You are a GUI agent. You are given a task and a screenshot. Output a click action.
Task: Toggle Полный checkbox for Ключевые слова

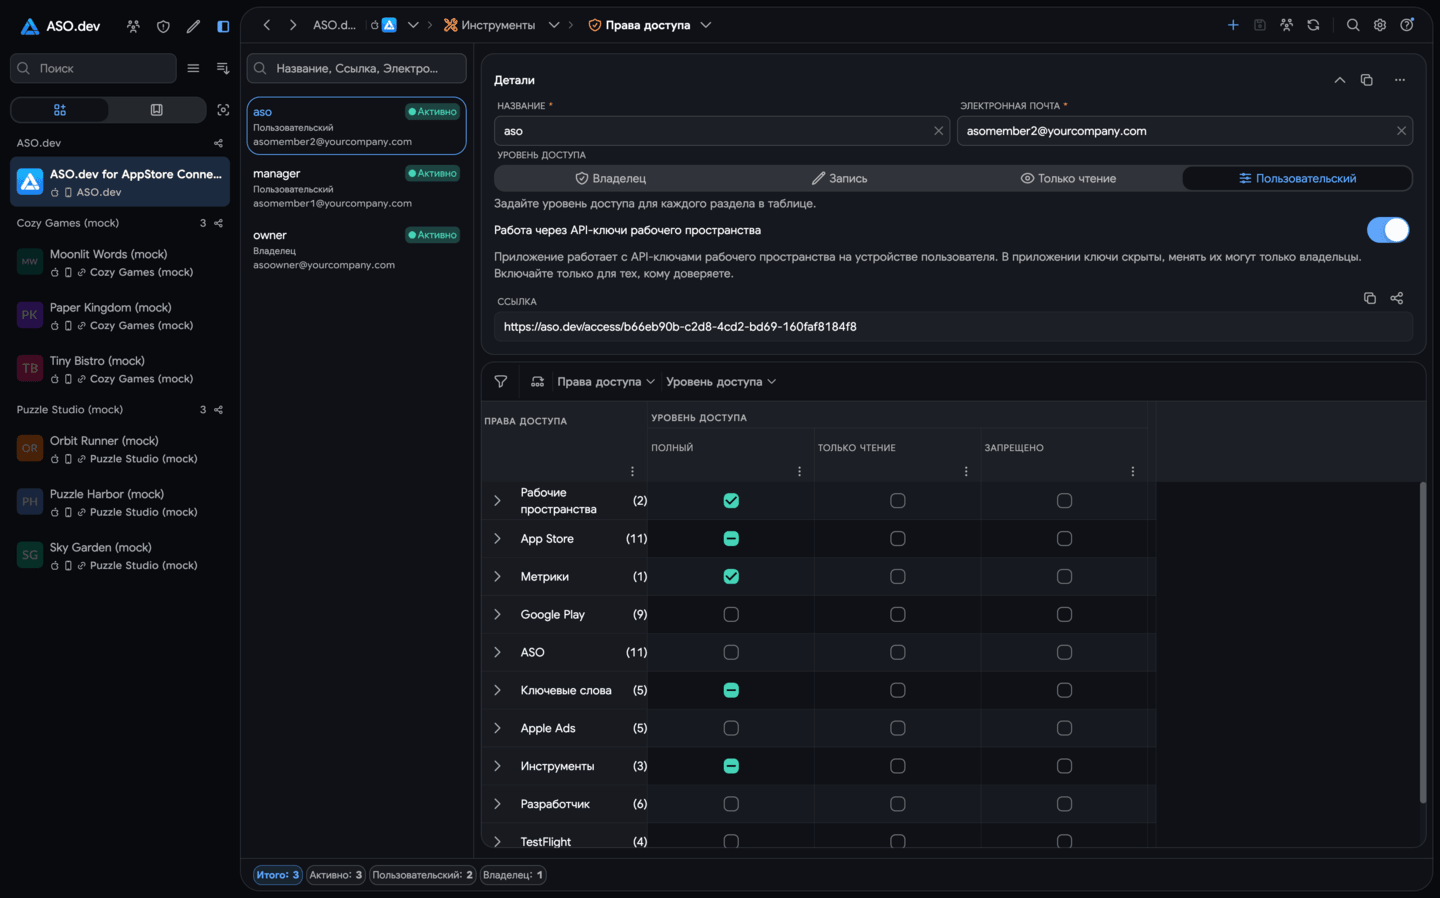pyautogui.click(x=731, y=690)
